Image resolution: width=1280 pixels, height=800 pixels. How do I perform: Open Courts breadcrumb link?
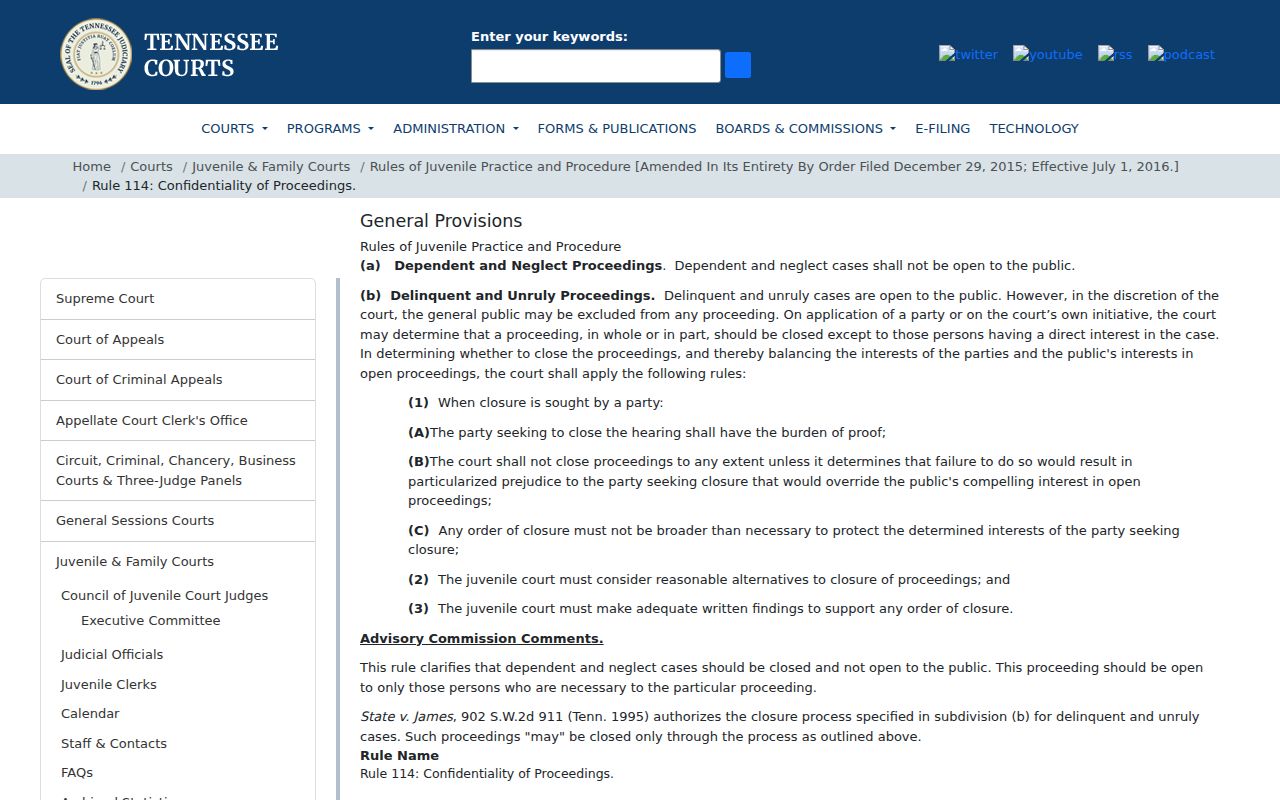pyautogui.click(x=151, y=166)
